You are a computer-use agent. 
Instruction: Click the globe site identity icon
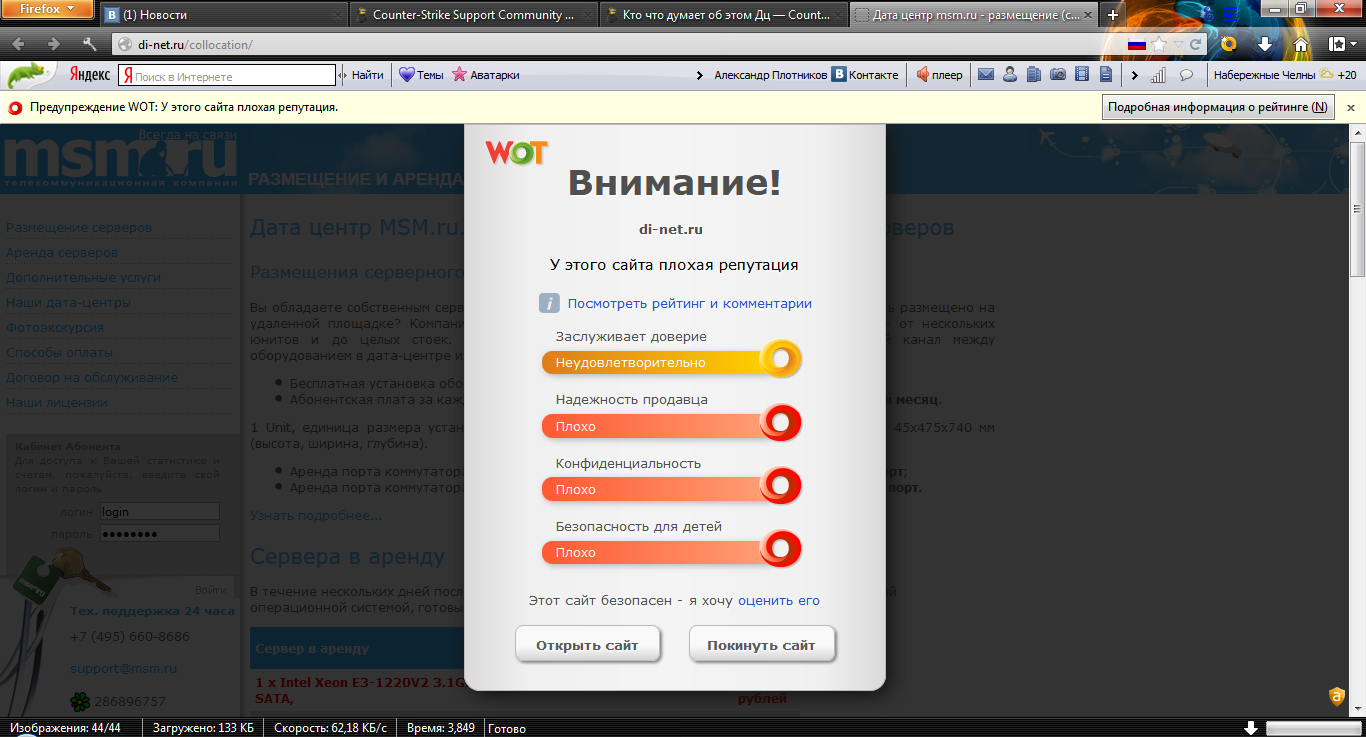(x=125, y=45)
